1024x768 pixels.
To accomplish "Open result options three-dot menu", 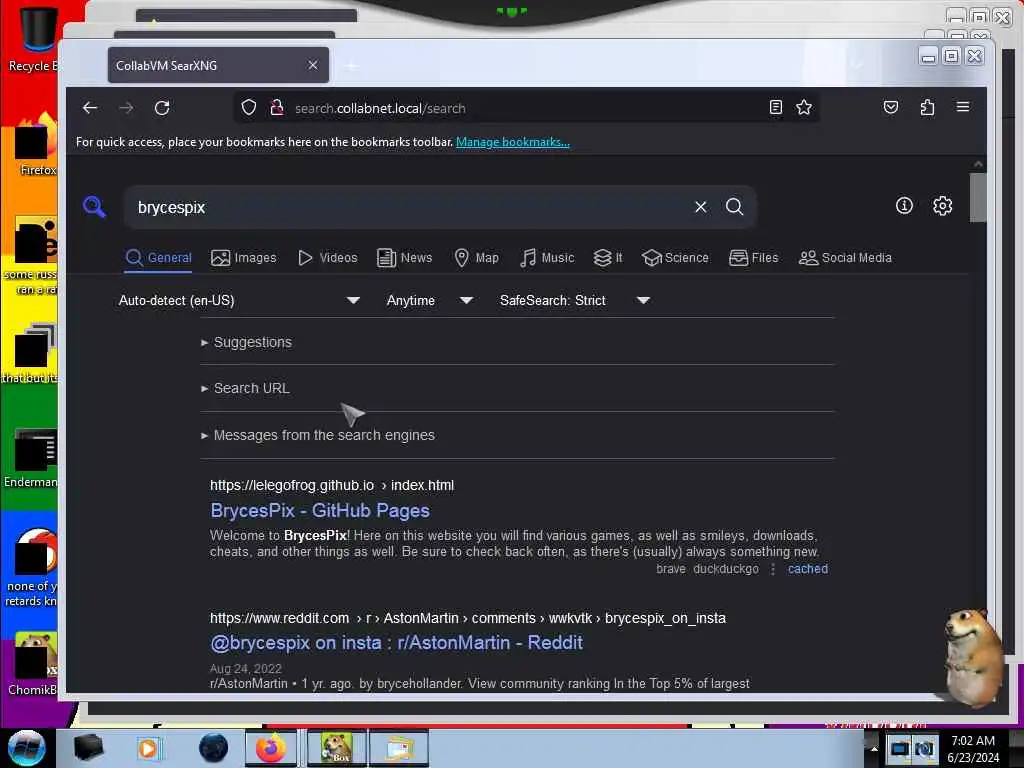I will 773,569.
